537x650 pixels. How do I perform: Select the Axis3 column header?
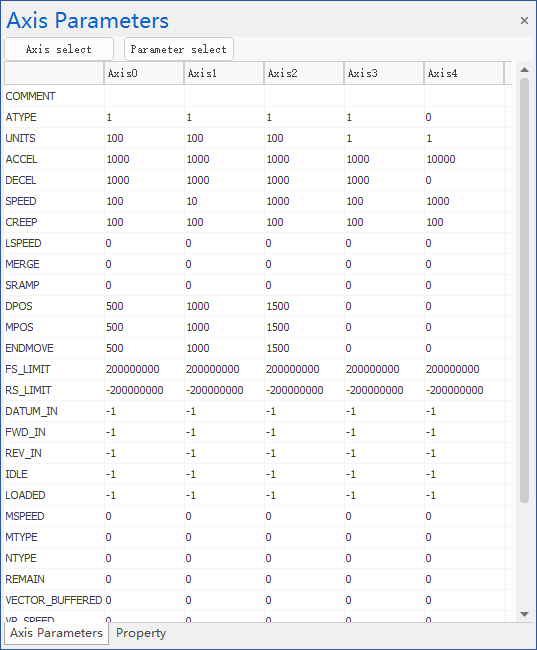[x=384, y=73]
